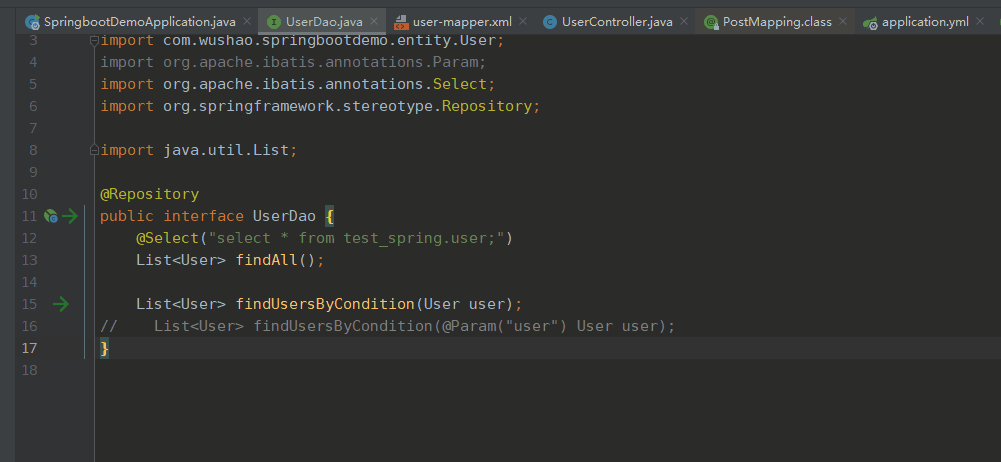The height and width of the screenshot is (462, 1001).
Task: Click the @Select annotation on line 12
Action: 167,238
